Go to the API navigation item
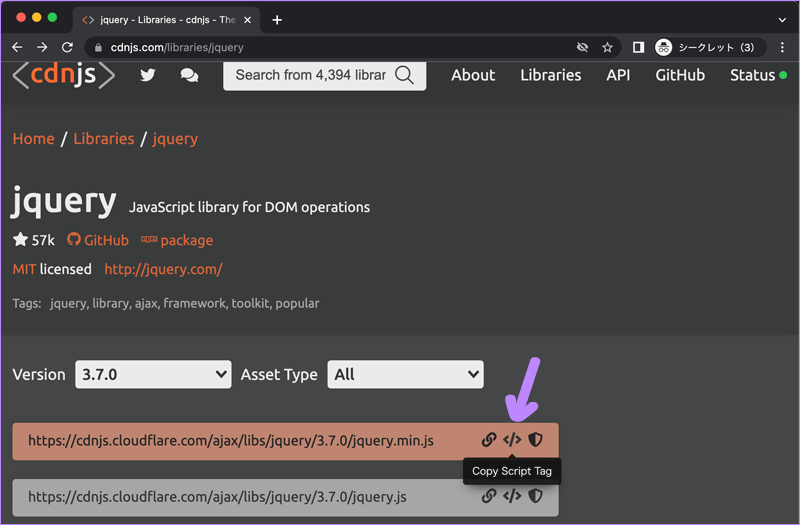The height and width of the screenshot is (525, 800). click(x=618, y=75)
